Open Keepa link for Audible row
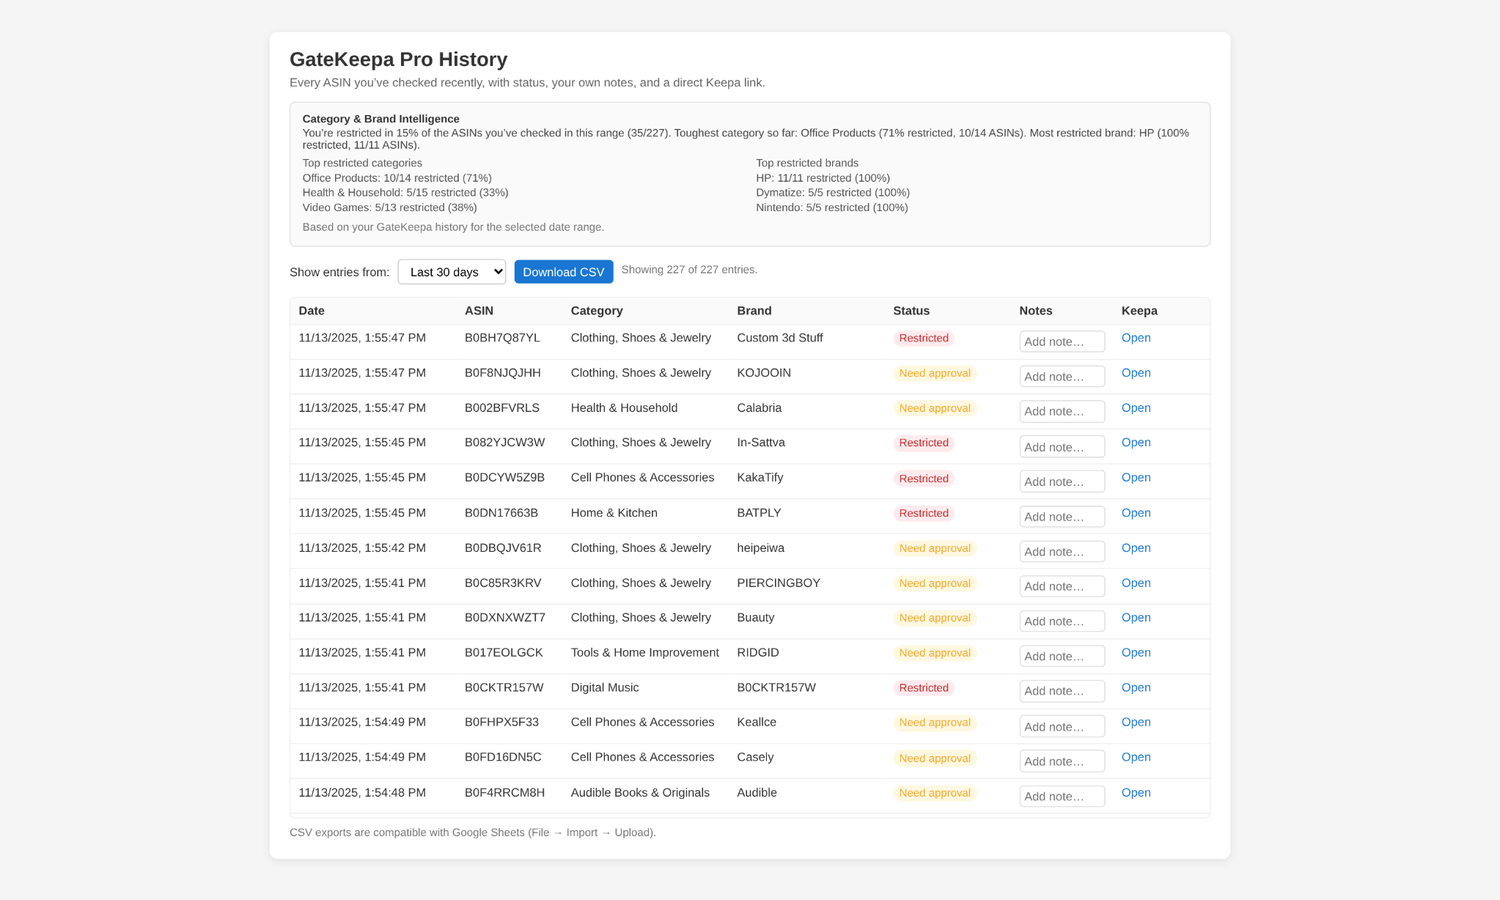Screen dimensions: 1500x900 tap(1135, 793)
